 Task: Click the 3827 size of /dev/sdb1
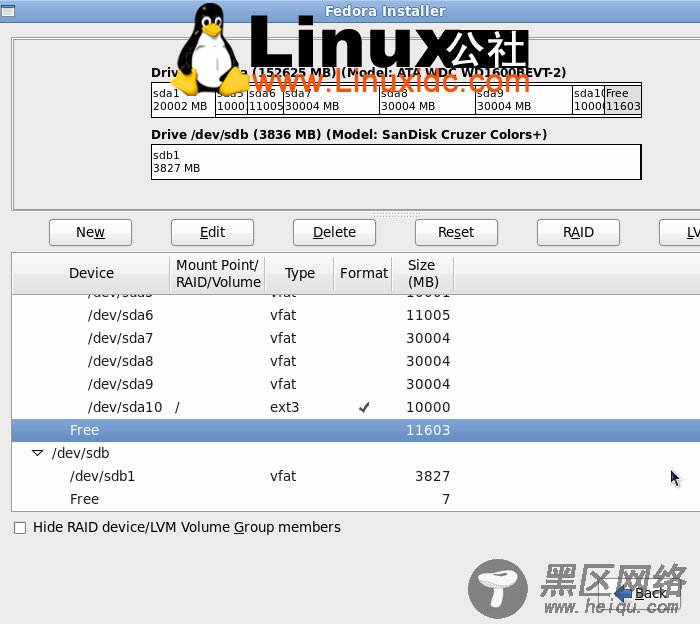click(x=432, y=476)
